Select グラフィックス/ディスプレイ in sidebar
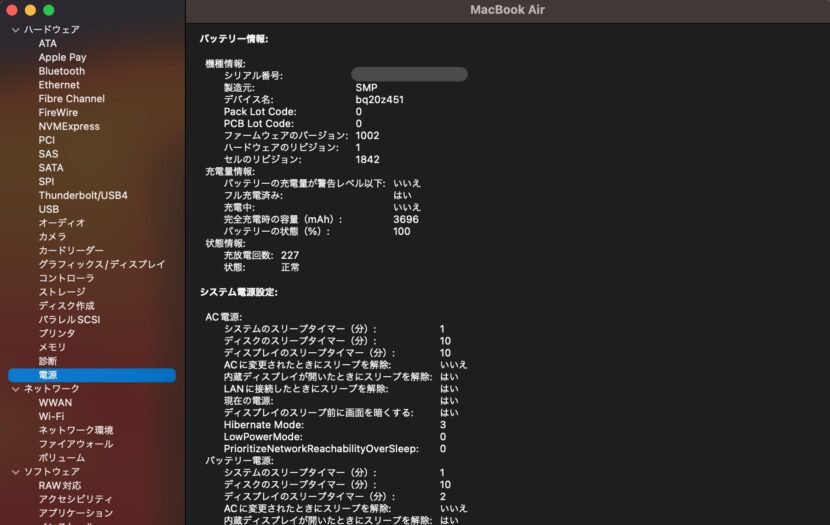The width and height of the screenshot is (830, 525). pyautogui.click(x=102, y=264)
